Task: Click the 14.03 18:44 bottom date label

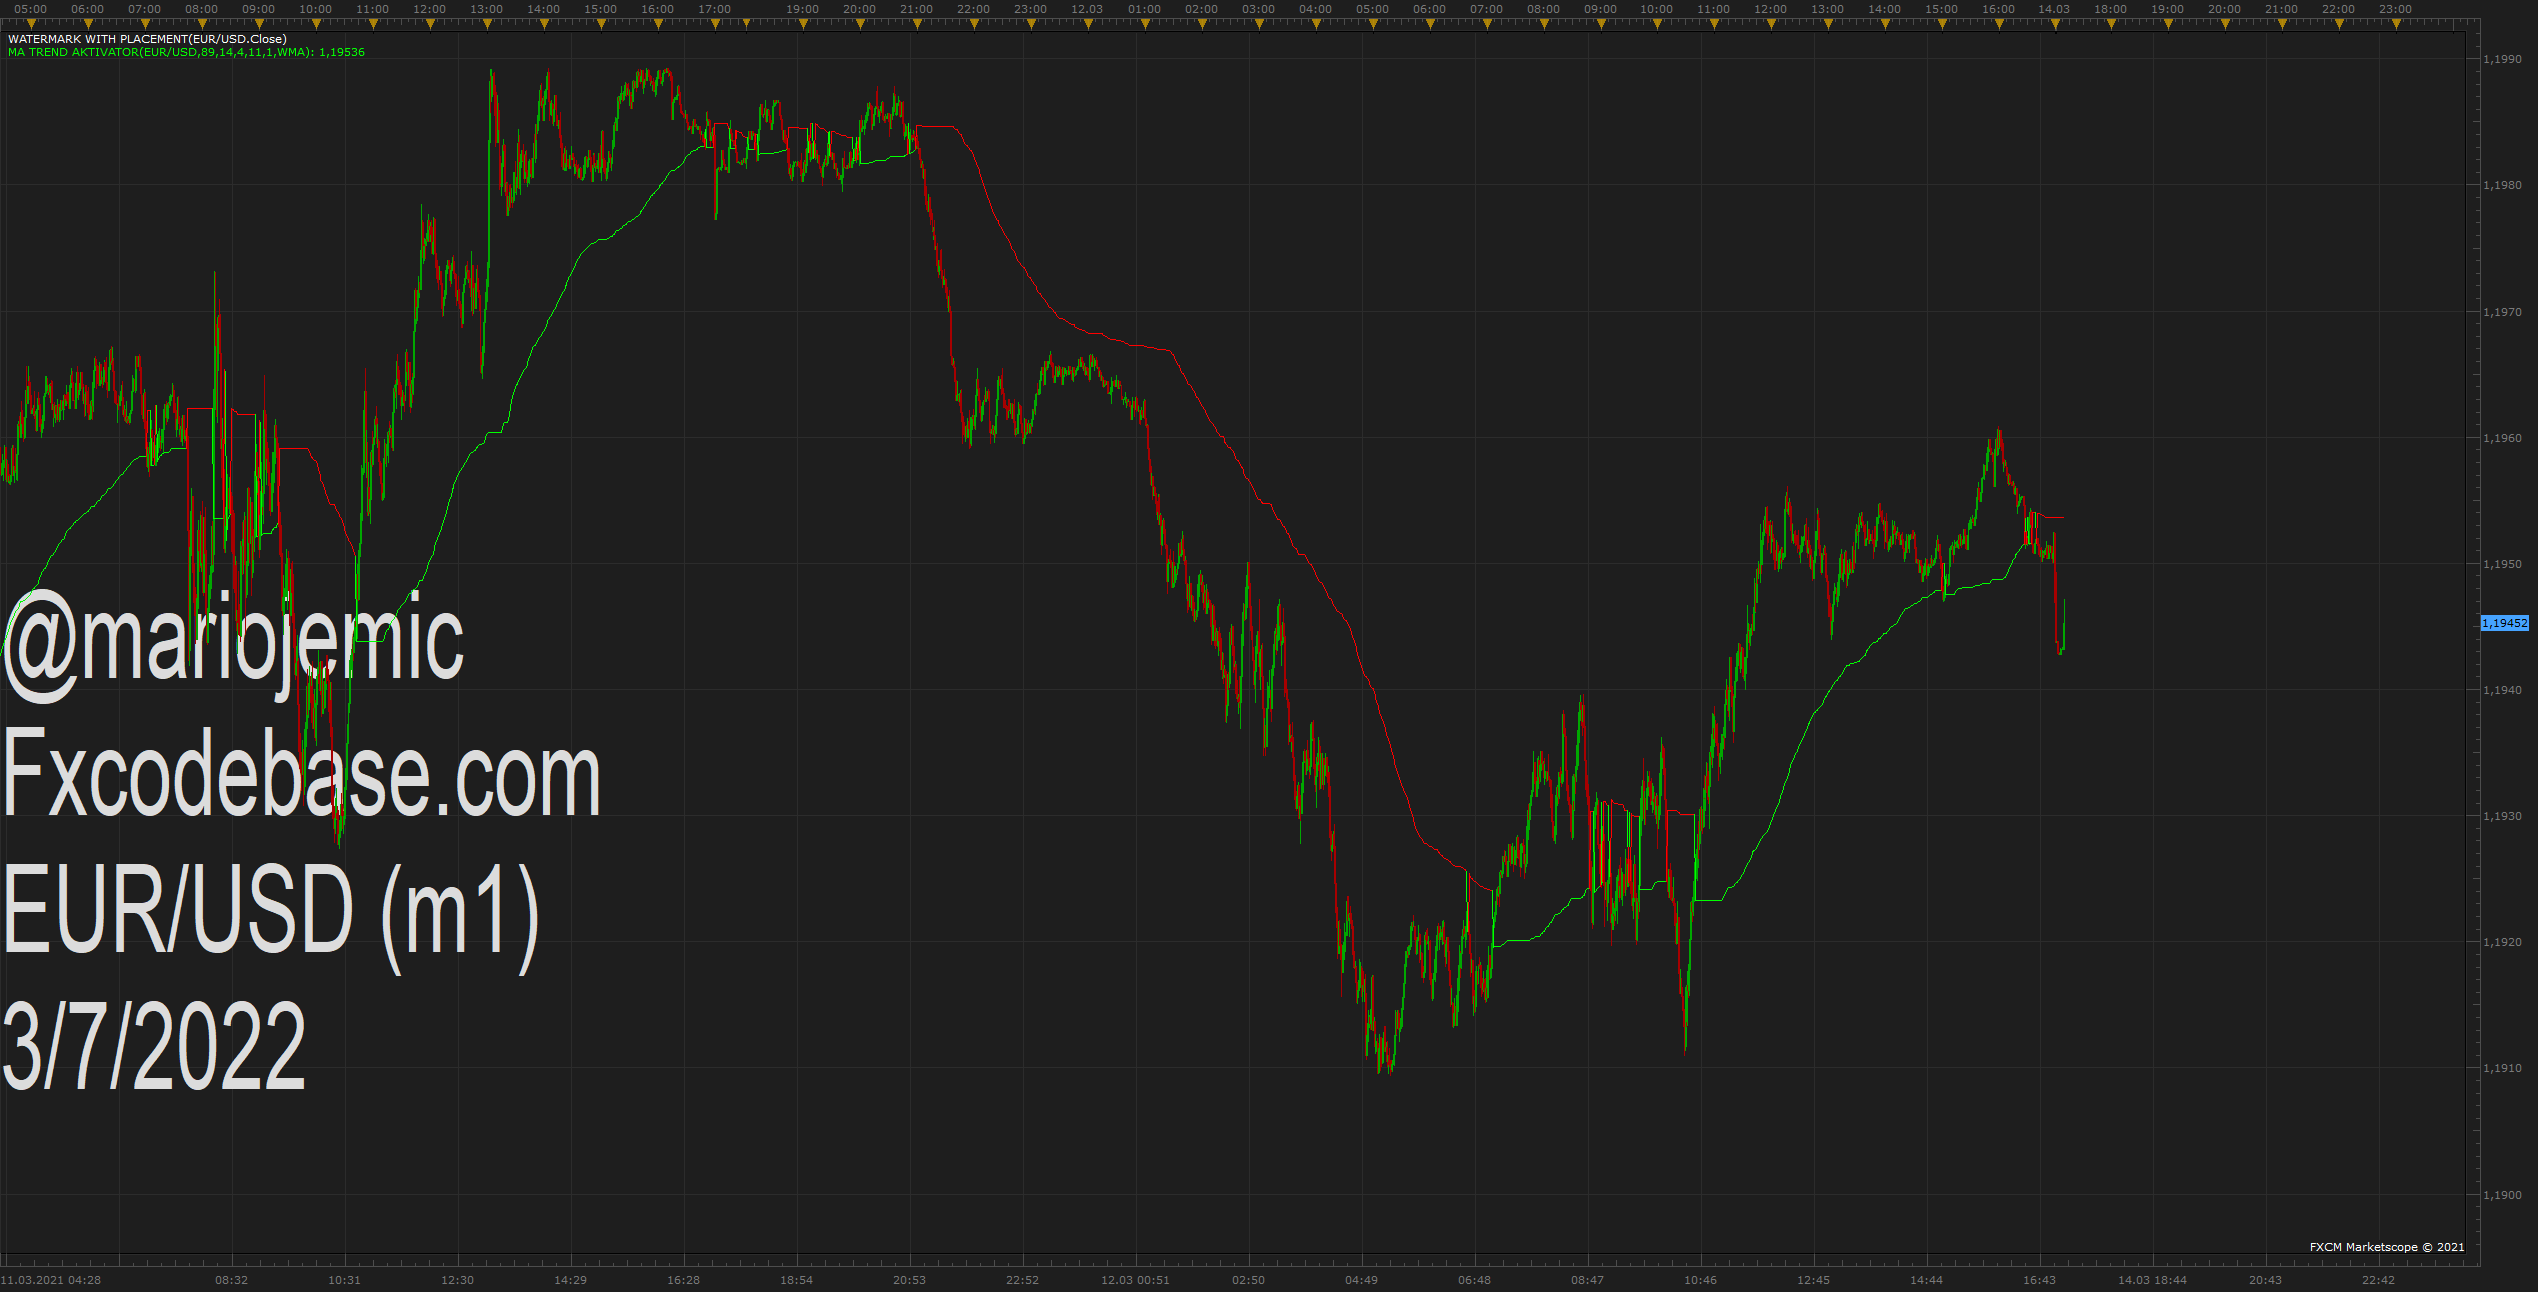Action: point(2152,1280)
